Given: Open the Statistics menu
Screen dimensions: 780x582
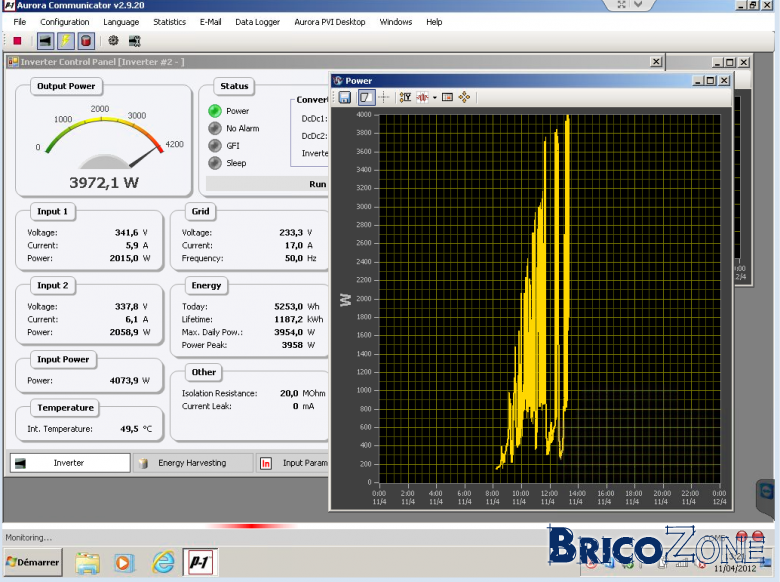Looking at the screenshot, I should tap(169, 22).
